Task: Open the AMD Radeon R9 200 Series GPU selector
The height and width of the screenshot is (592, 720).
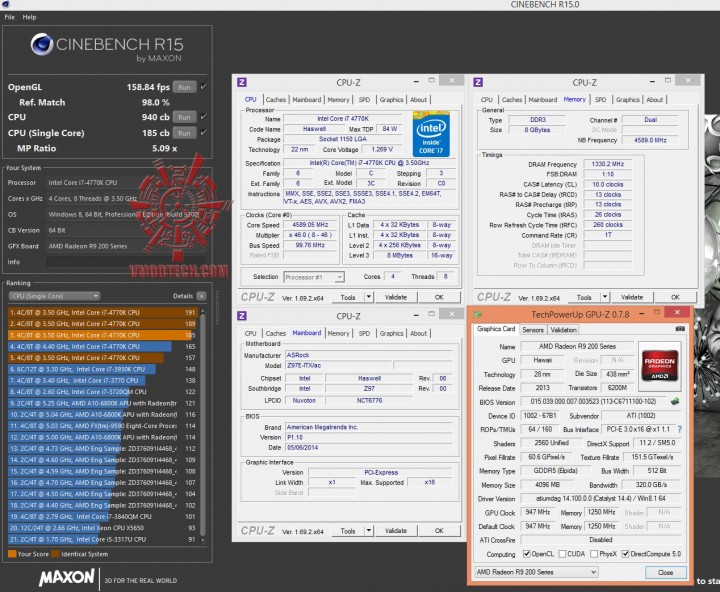Action: point(536,572)
